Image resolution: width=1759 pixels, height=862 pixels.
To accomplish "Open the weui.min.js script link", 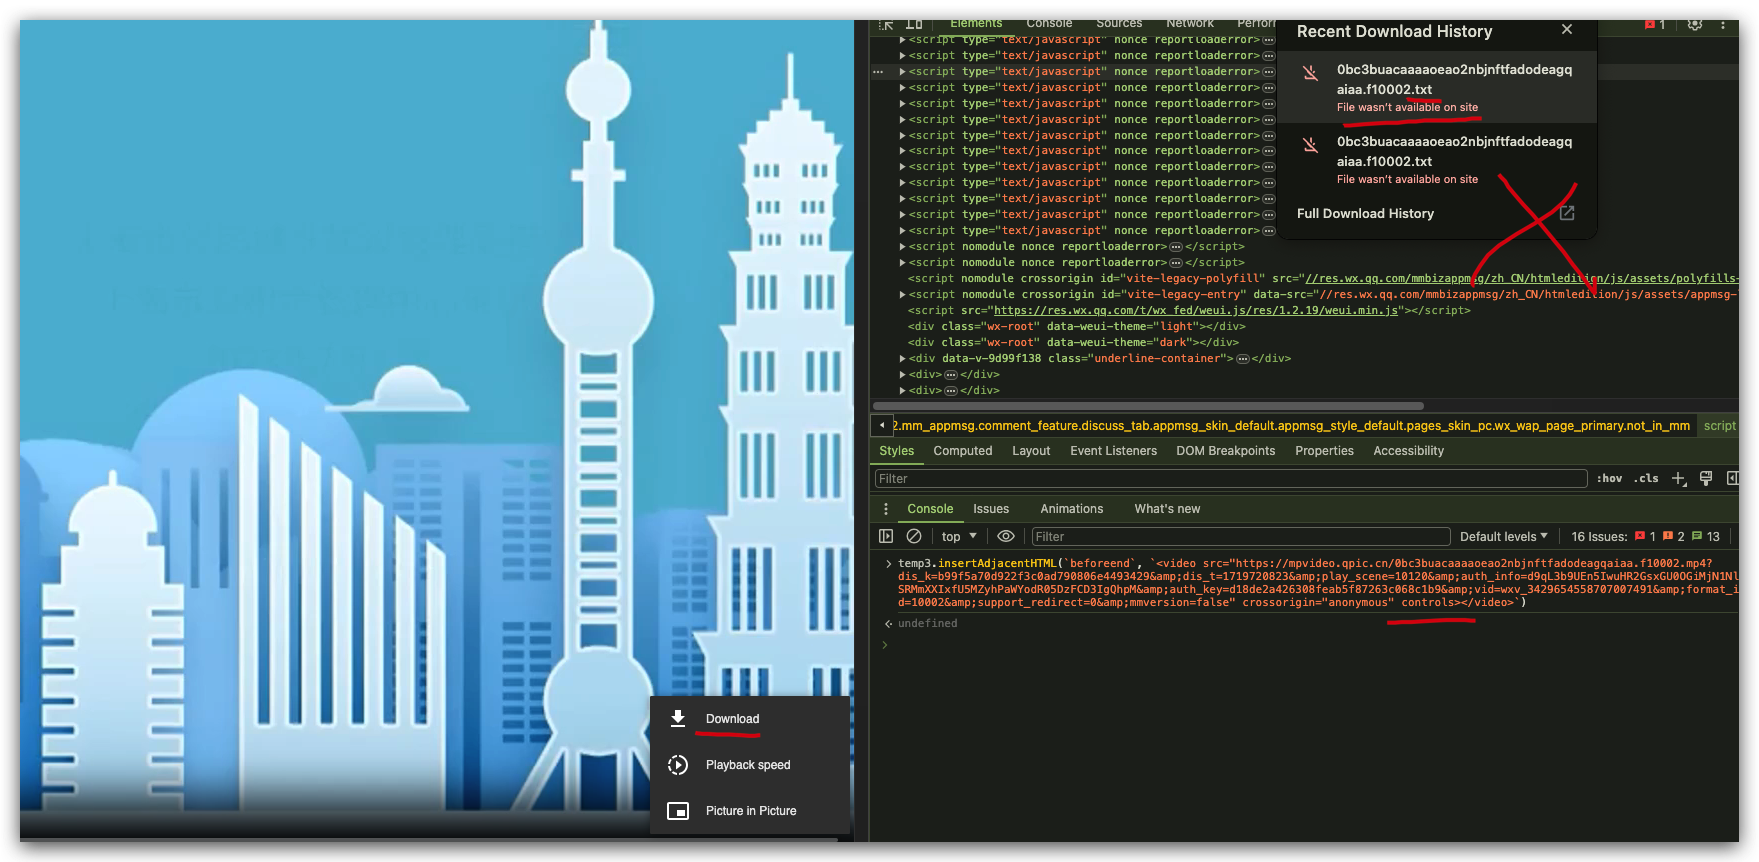I will coord(1196,311).
